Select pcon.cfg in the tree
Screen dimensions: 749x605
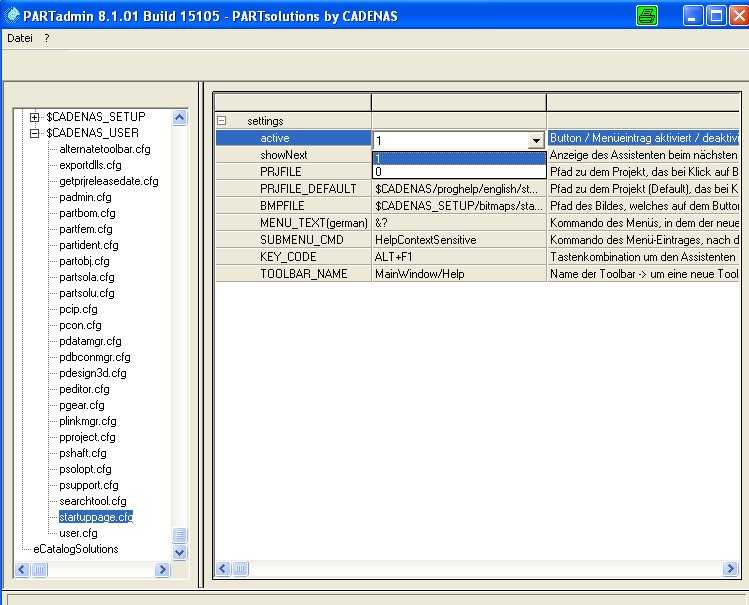pos(80,325)
